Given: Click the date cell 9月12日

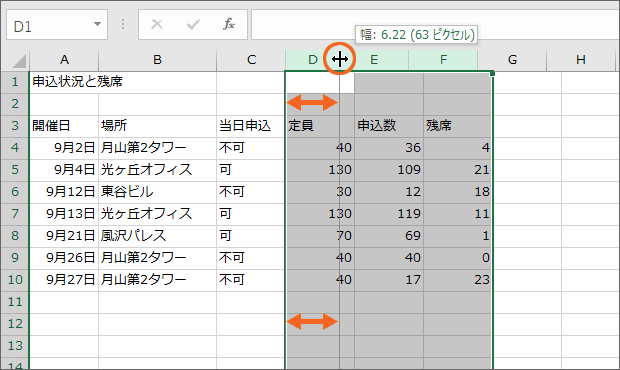Looking at the screenshot, I should click(x=64, y=192).
